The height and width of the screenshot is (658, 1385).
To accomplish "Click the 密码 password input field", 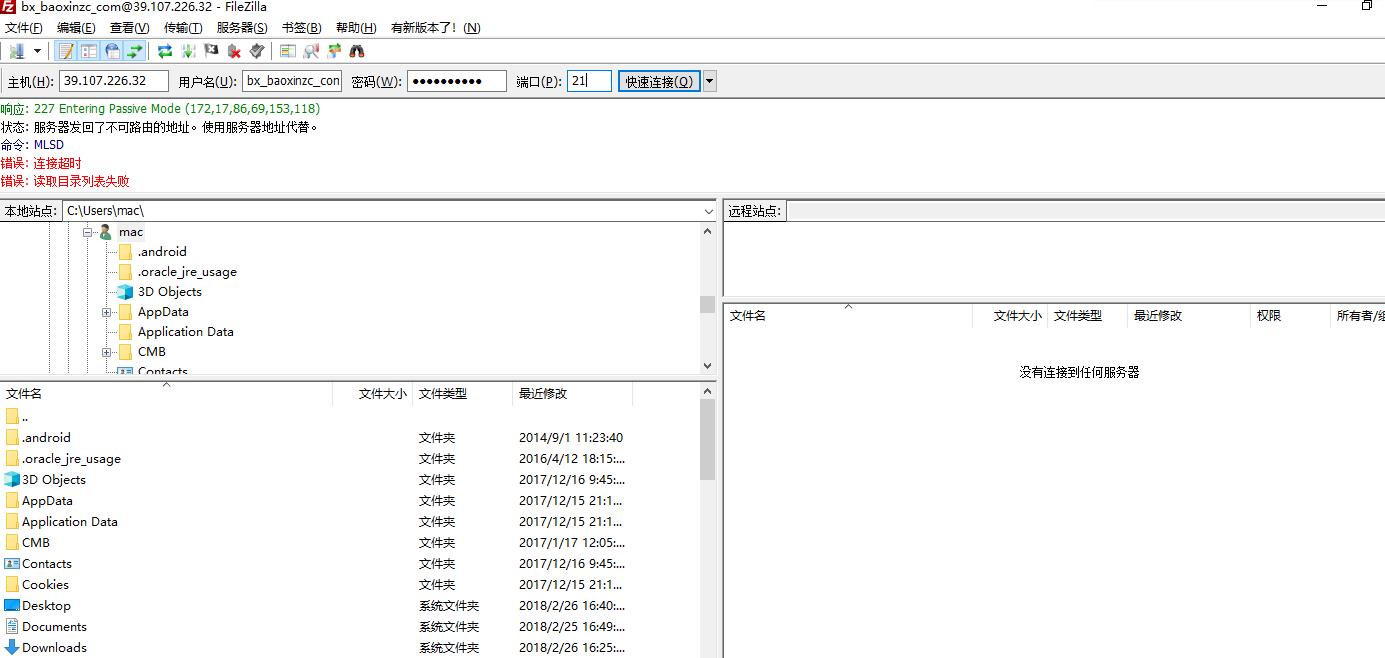I will 457,81.
